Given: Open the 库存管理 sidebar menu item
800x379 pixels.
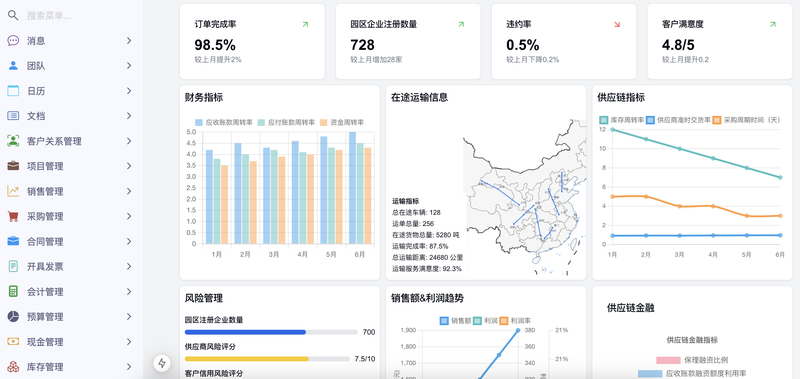Looking at the screenshot, I should coord(70,367).
